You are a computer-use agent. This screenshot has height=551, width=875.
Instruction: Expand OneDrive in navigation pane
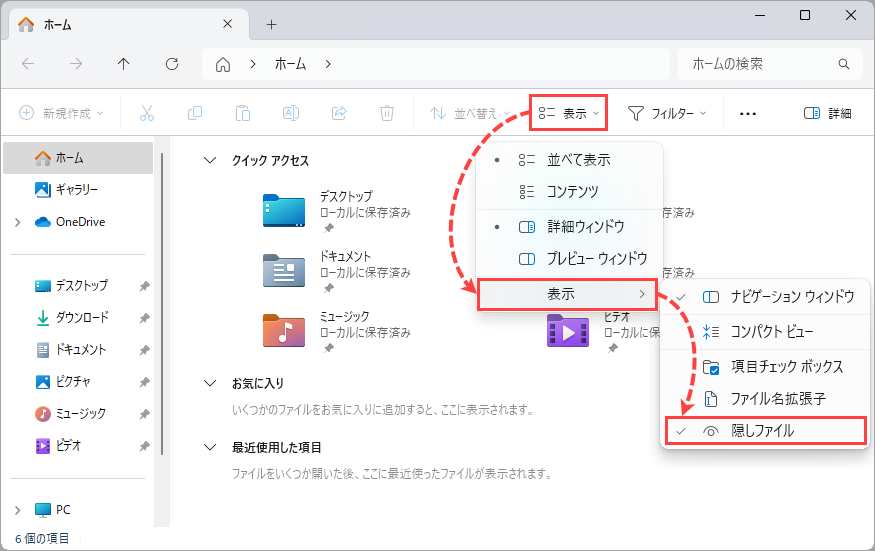(x=18, y=222)
